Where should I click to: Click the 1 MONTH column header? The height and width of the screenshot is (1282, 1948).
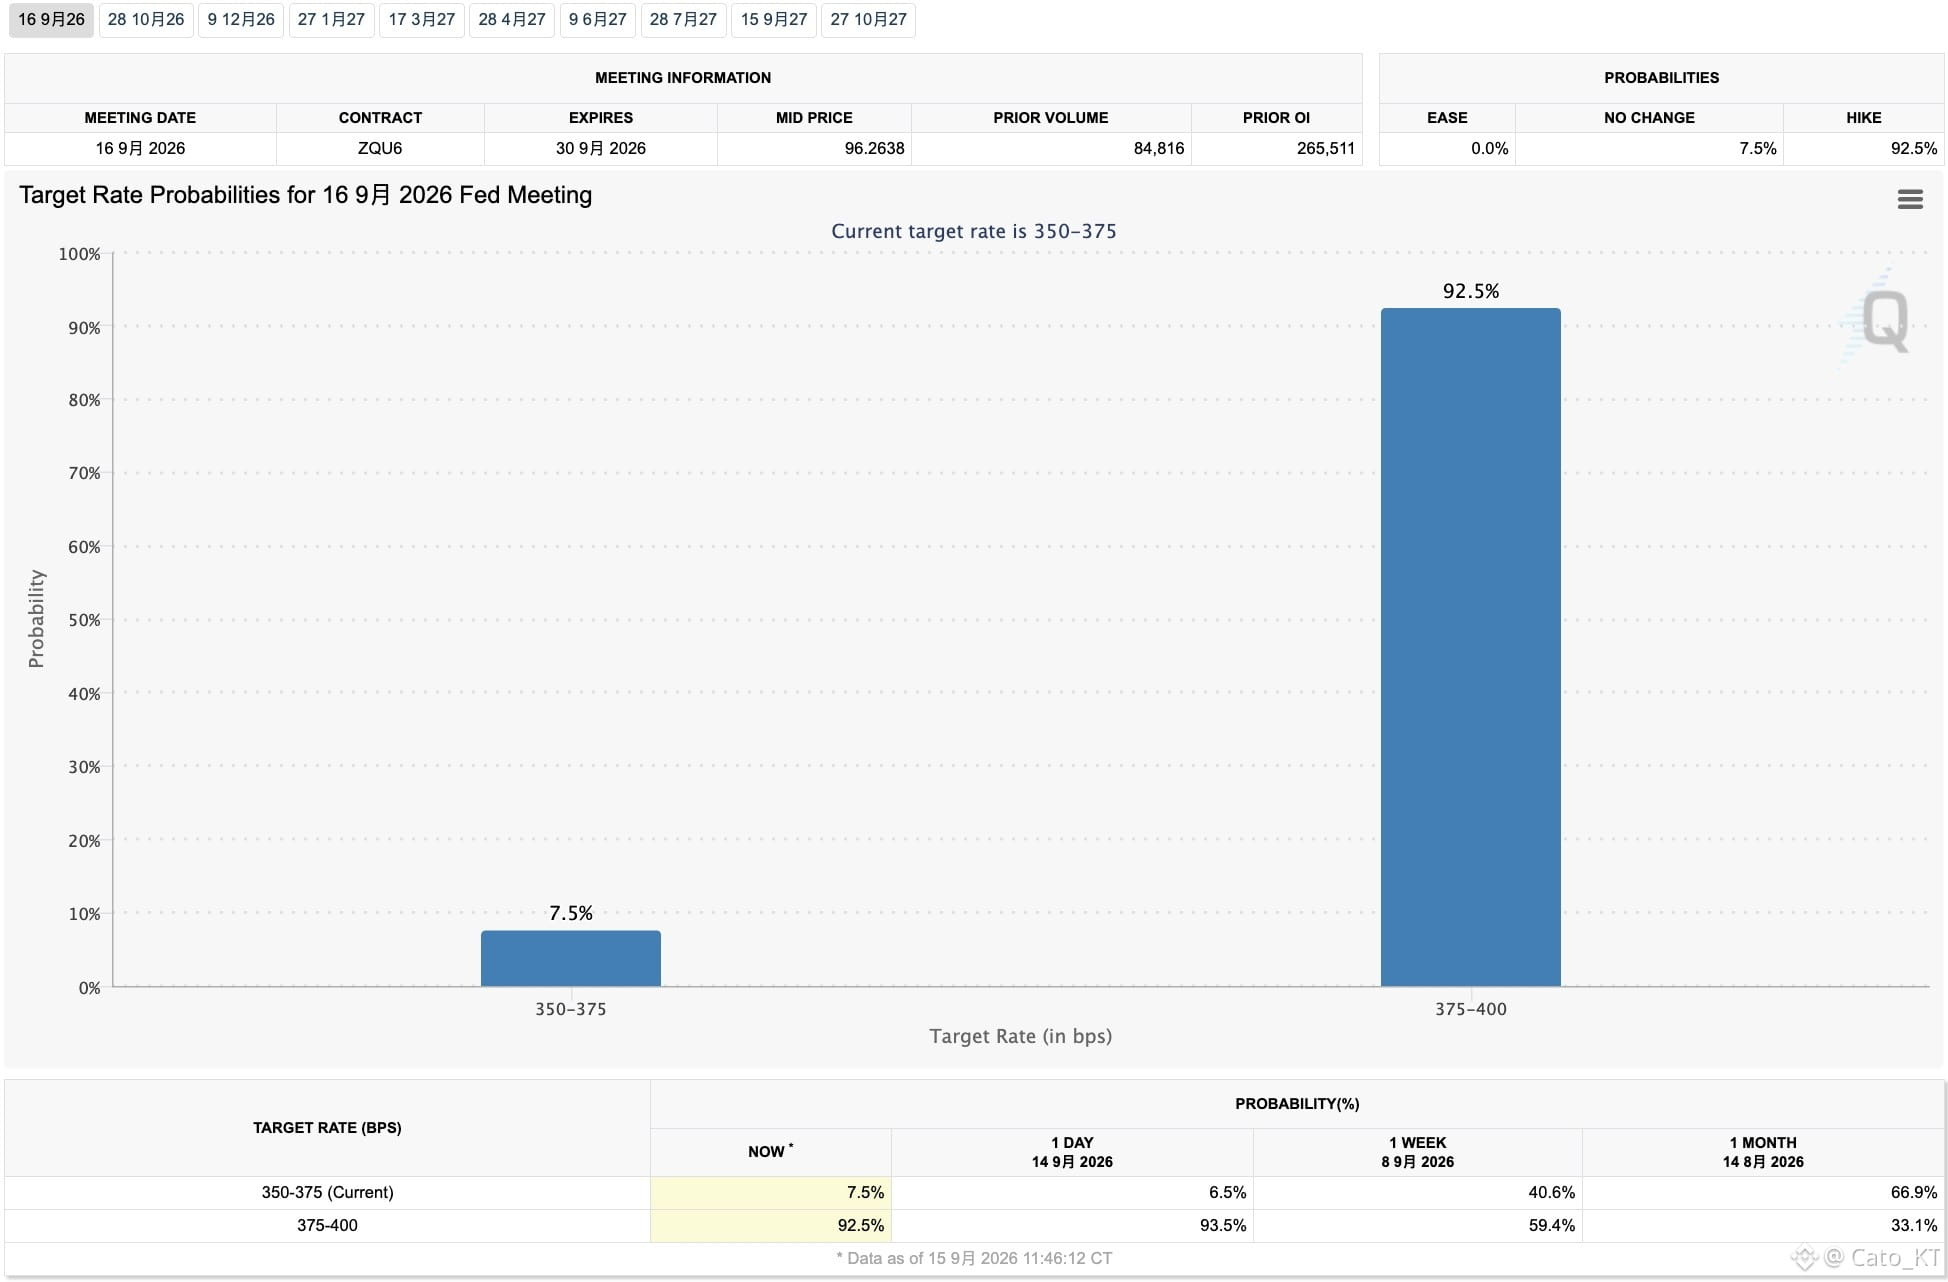(1763, 1152)
